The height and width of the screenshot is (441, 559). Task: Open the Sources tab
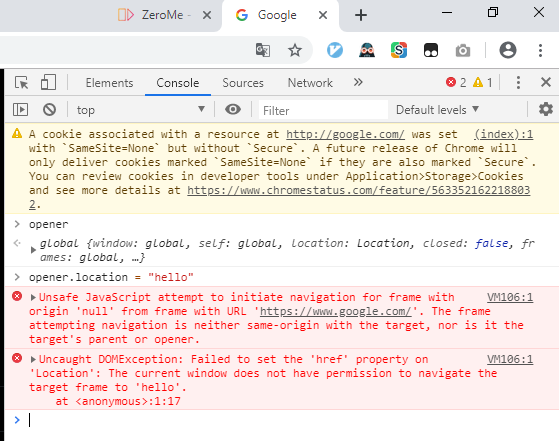pos(243,83)
